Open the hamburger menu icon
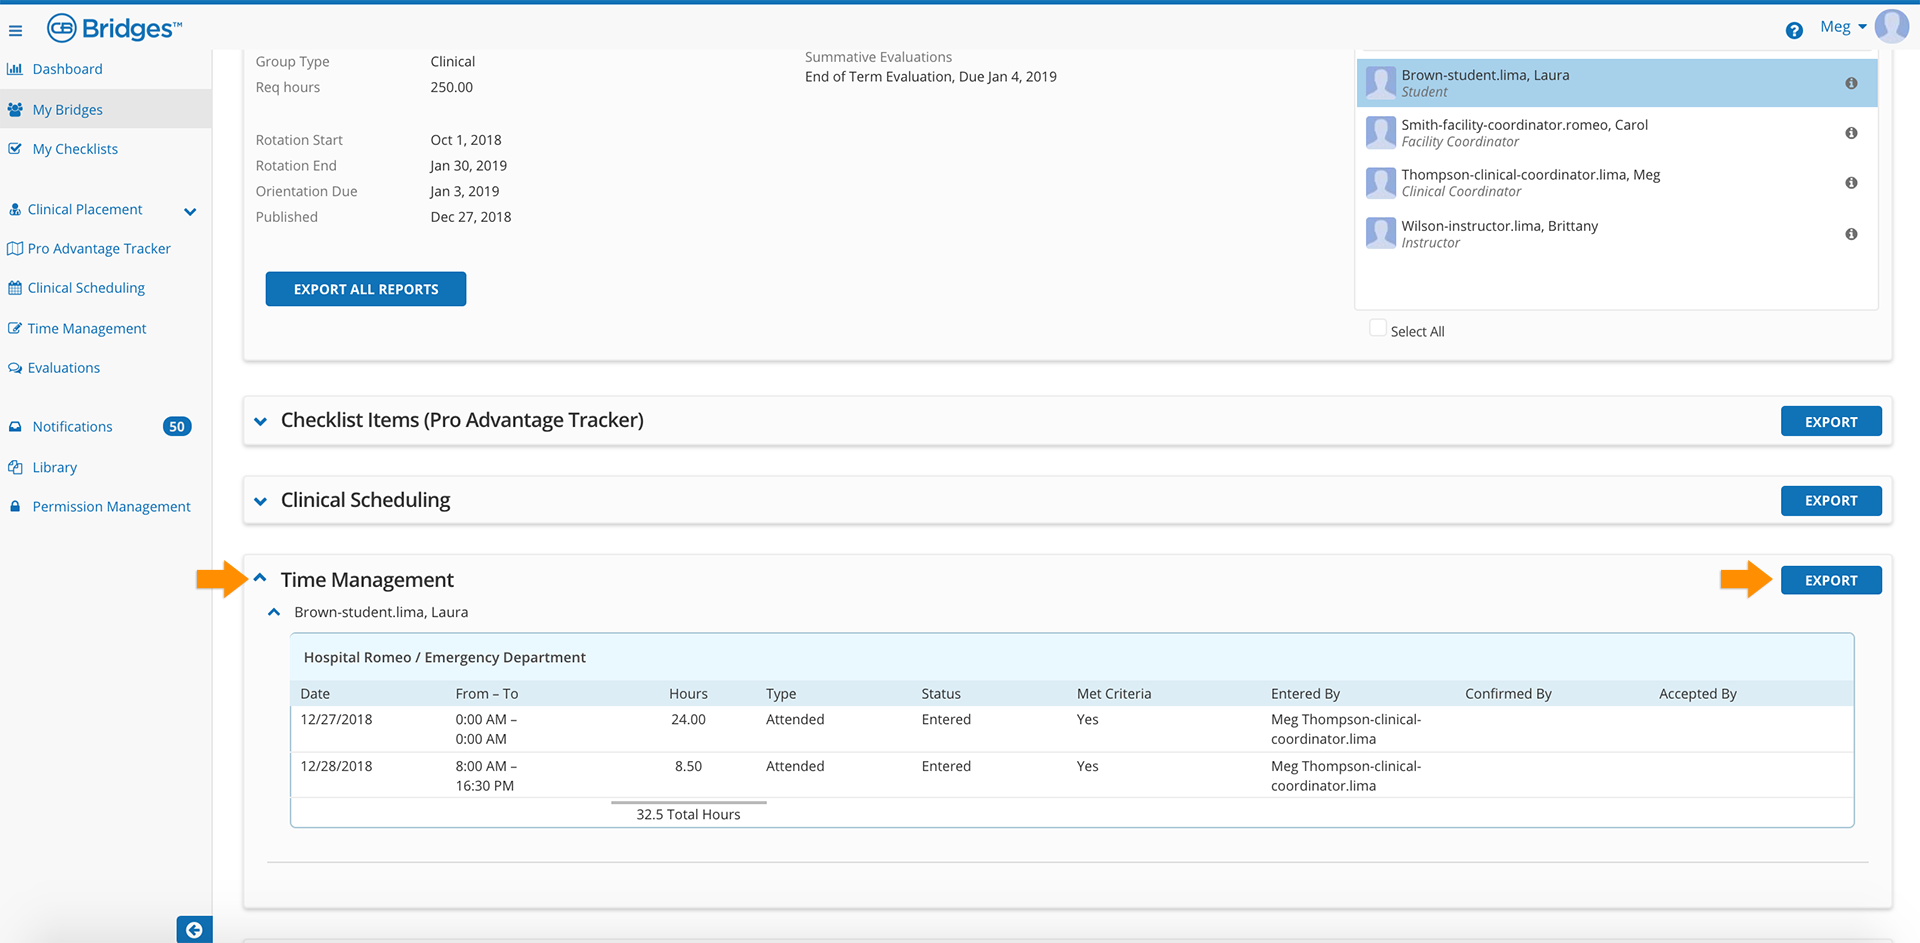The image size is (1920, 943). [x=15, y=31]
